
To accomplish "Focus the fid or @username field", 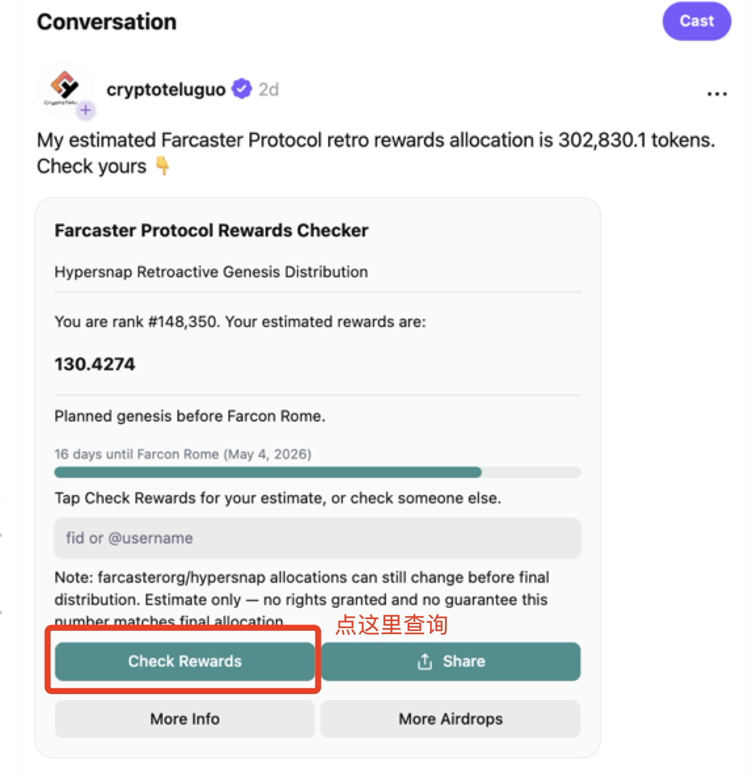I will [318, 538].
